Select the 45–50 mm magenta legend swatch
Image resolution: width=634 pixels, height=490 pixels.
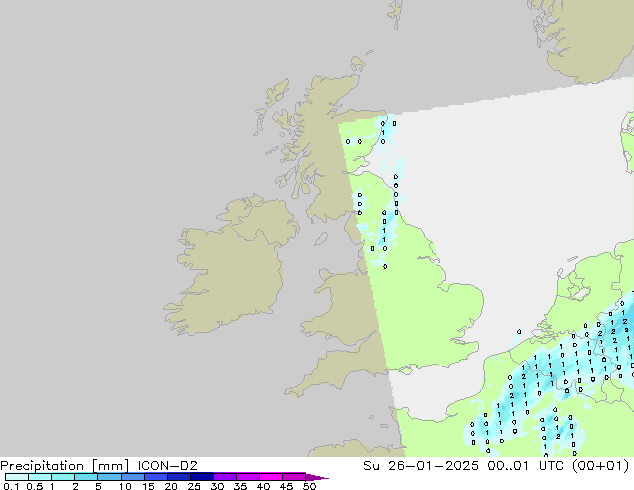click(x=294, y=477)
